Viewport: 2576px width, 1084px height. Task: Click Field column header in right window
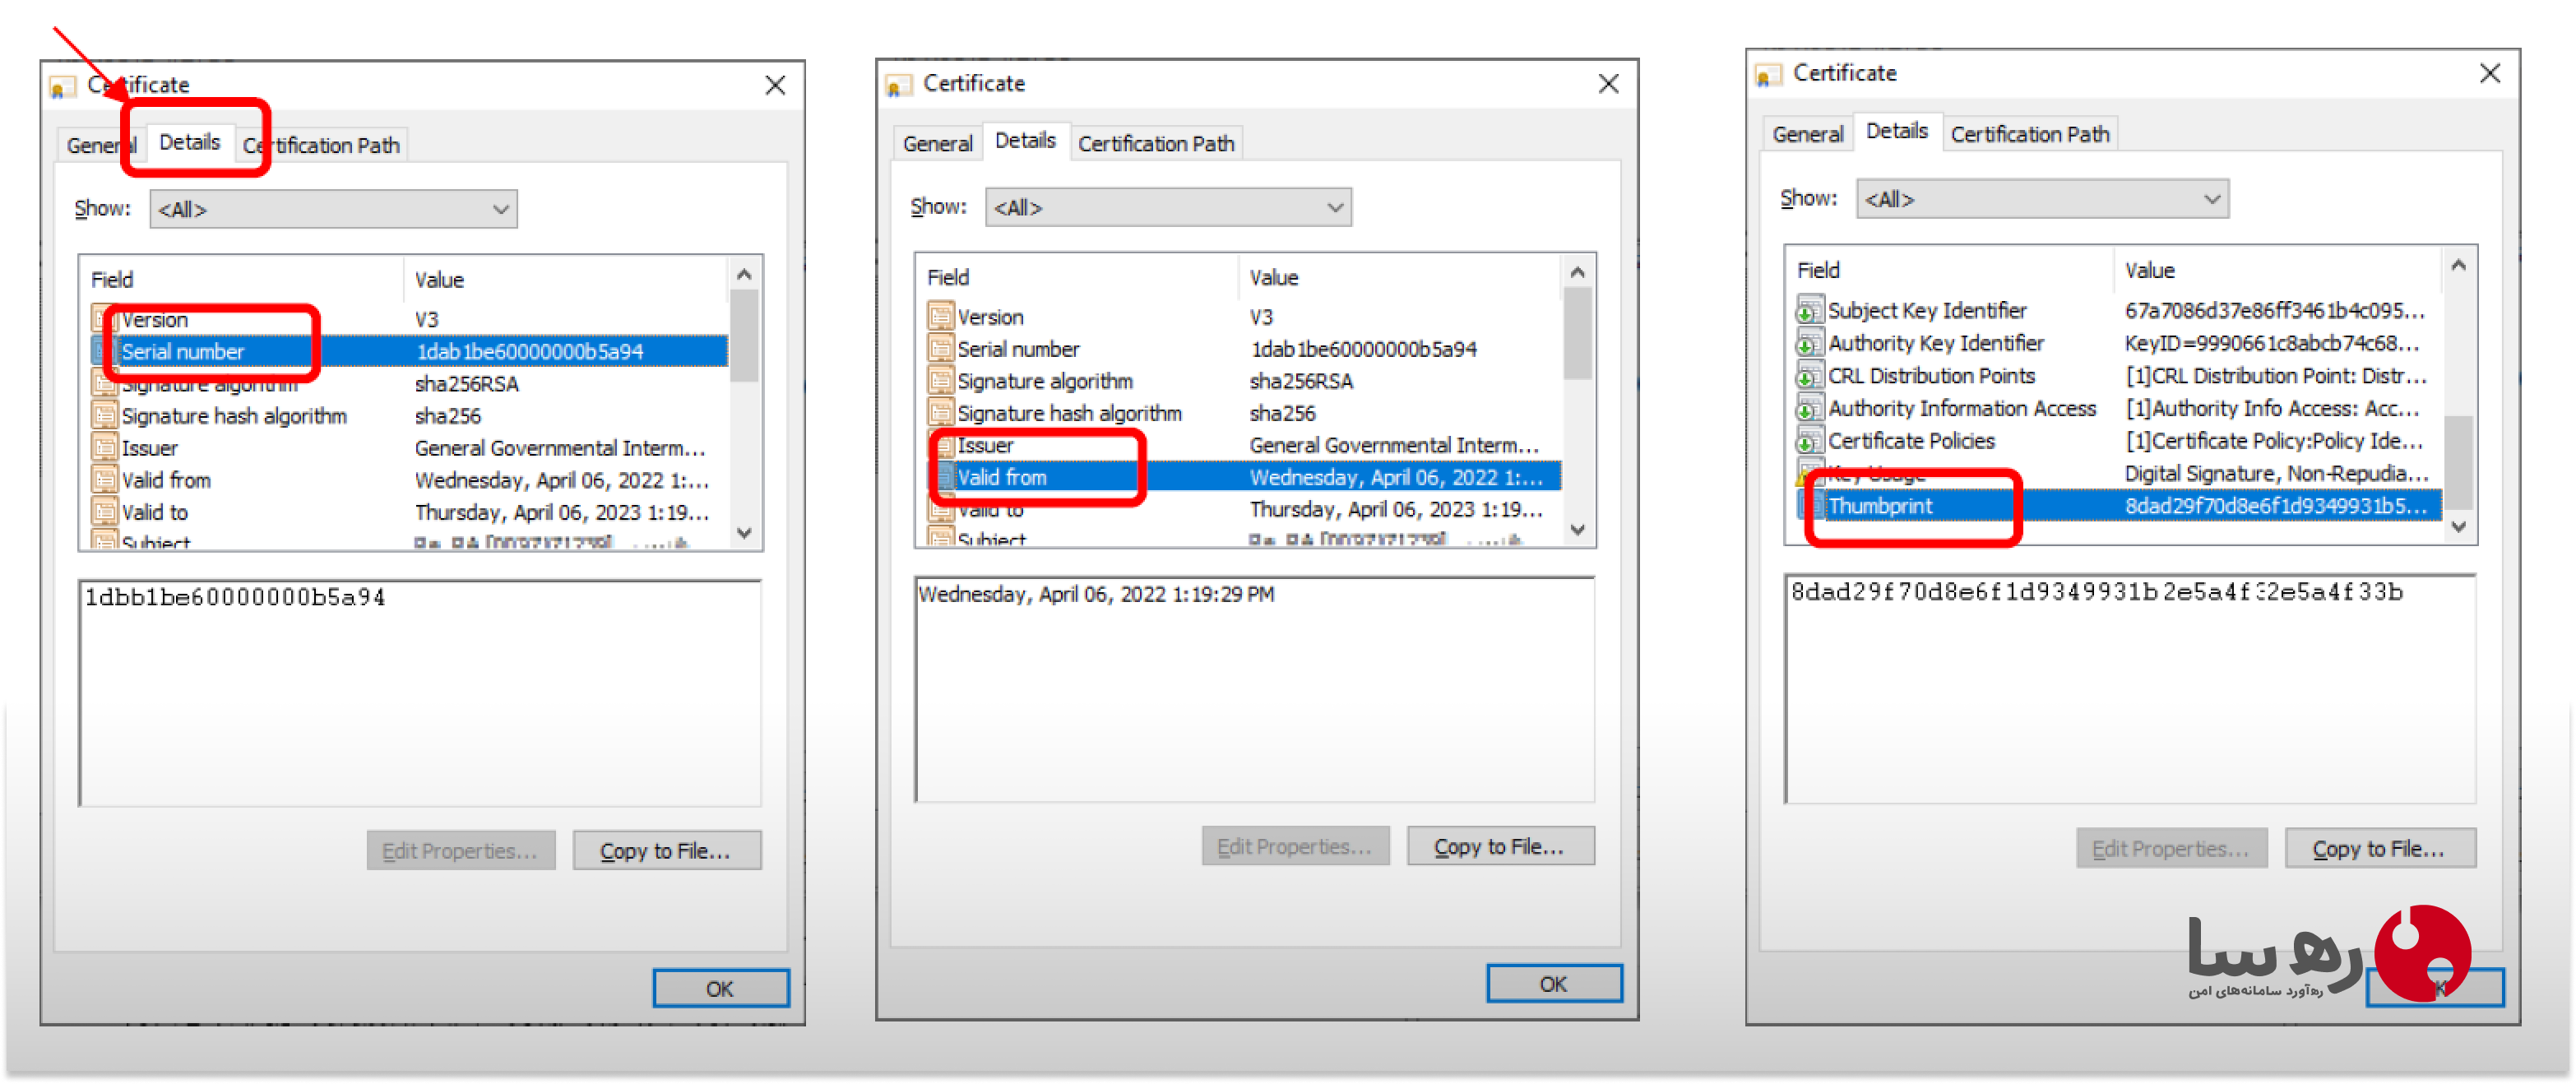coord(1949,270)
